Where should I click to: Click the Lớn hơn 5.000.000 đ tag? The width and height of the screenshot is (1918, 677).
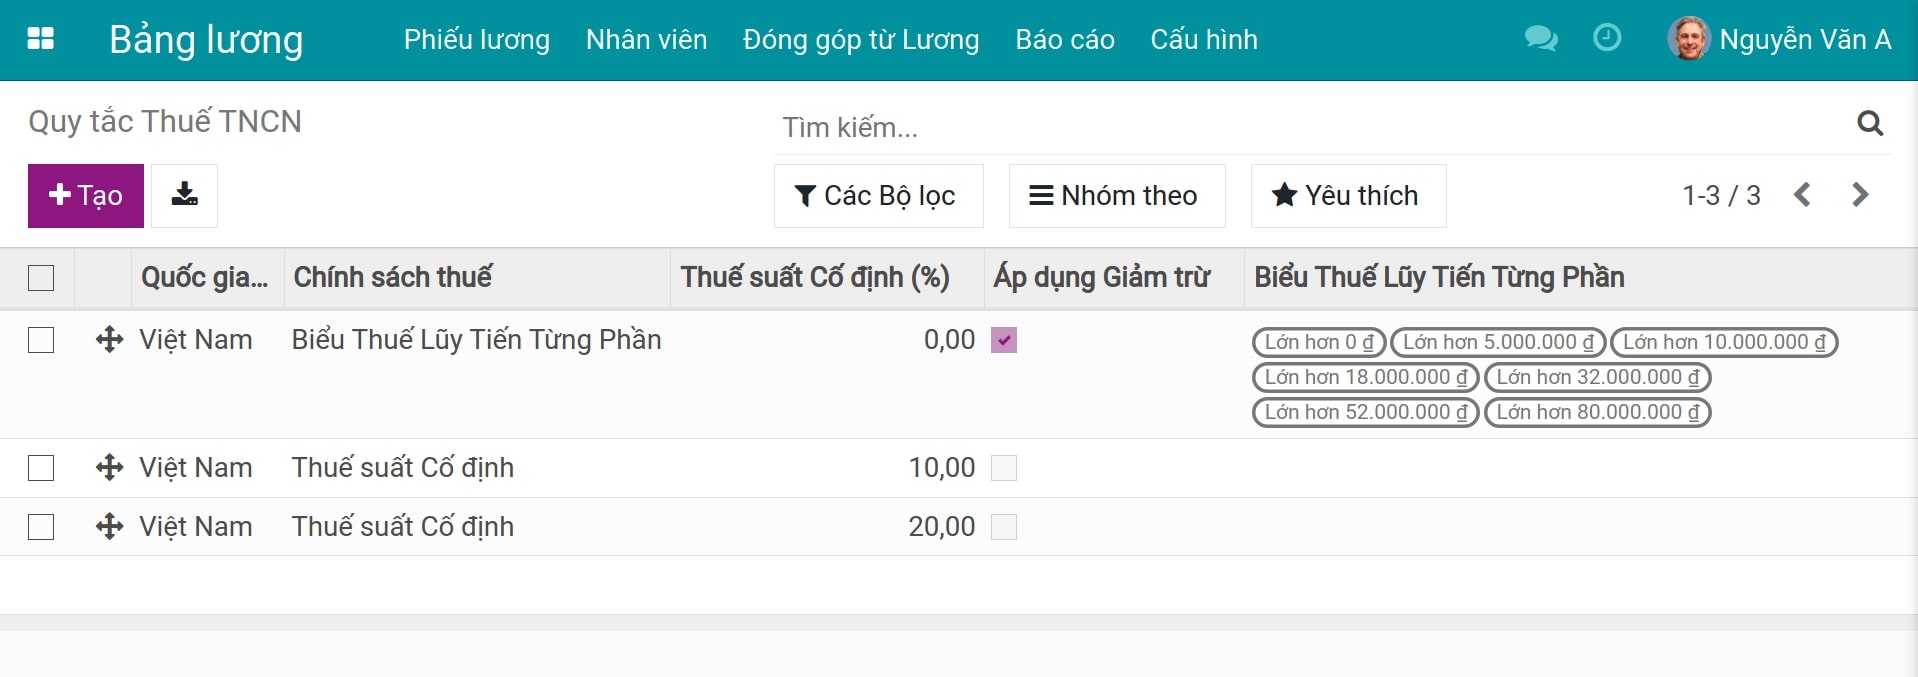coord(1495,342)
